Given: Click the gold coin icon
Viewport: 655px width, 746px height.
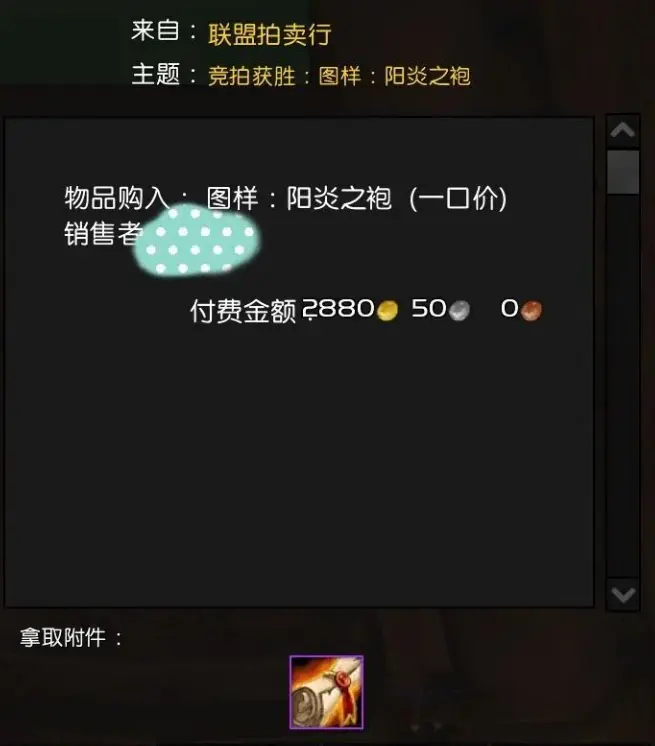Looking at the screenshot, I should coord(387,311).
